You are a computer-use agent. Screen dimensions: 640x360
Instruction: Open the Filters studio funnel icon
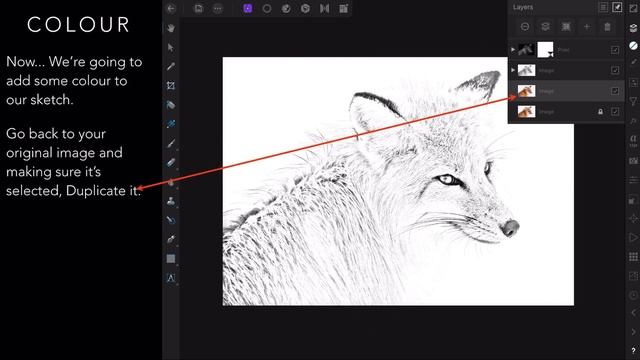coord(633,101)
